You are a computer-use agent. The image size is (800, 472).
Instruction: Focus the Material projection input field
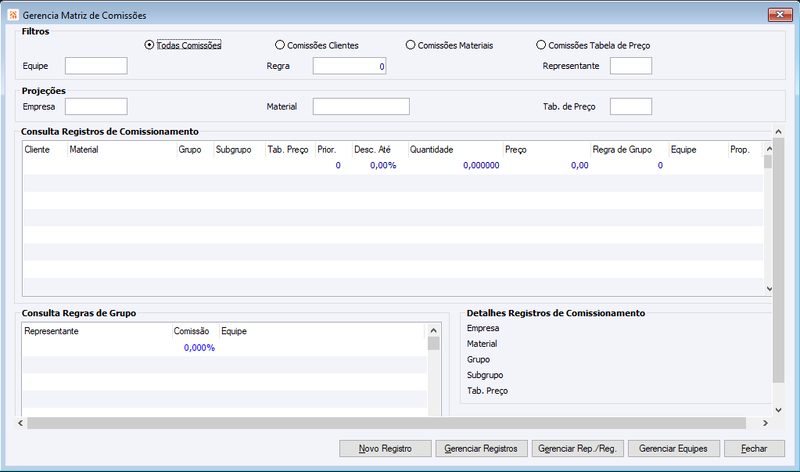coord(361,107)
